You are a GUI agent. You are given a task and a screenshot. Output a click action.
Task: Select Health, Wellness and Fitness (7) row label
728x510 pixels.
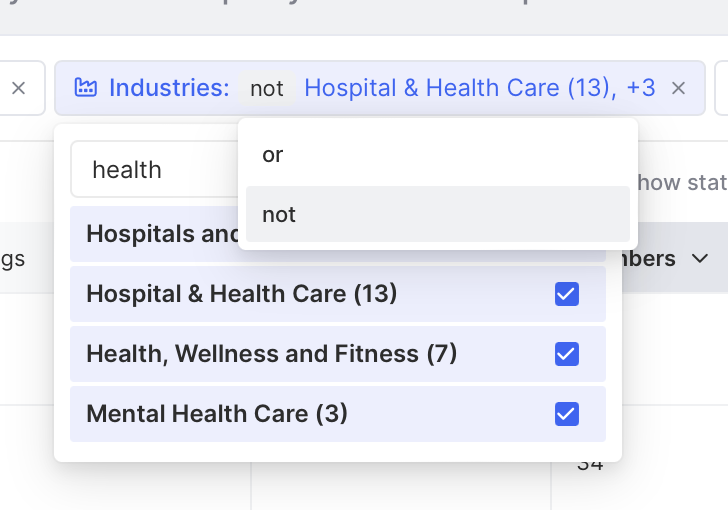(x=272, y=354)
